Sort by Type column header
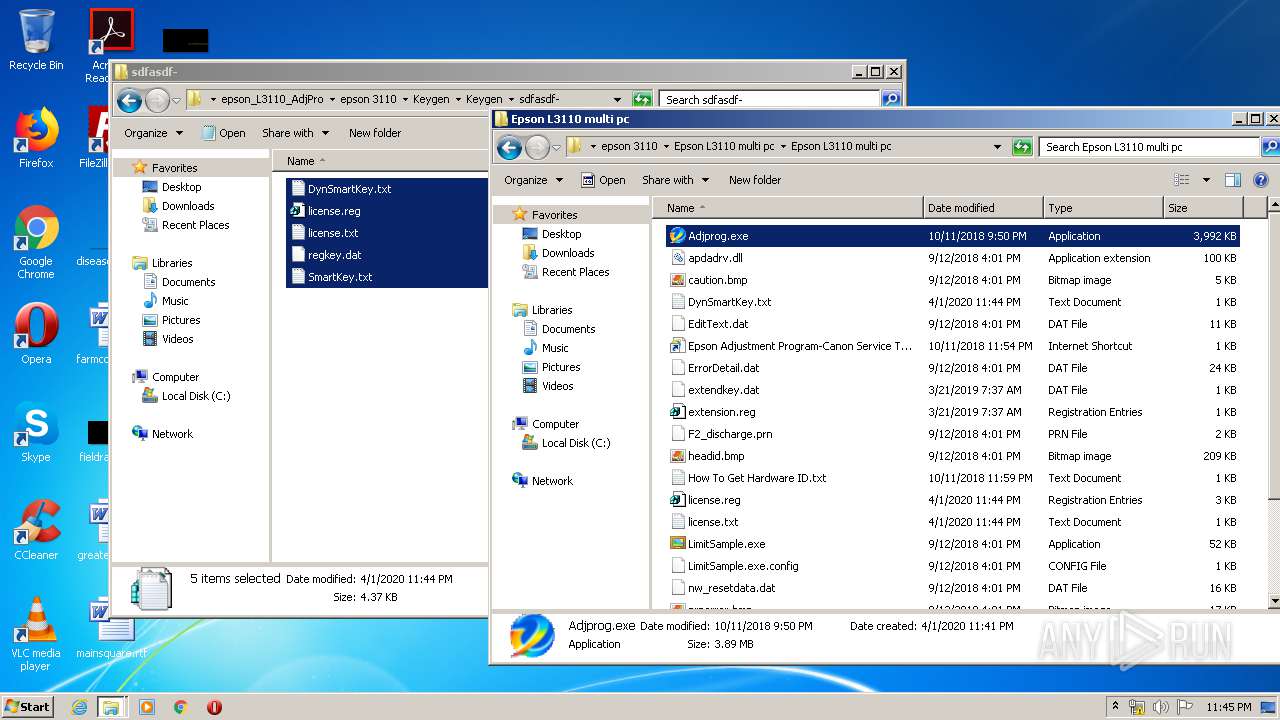This screenshot has width=1280, height=720. (x=1103, y=208)
